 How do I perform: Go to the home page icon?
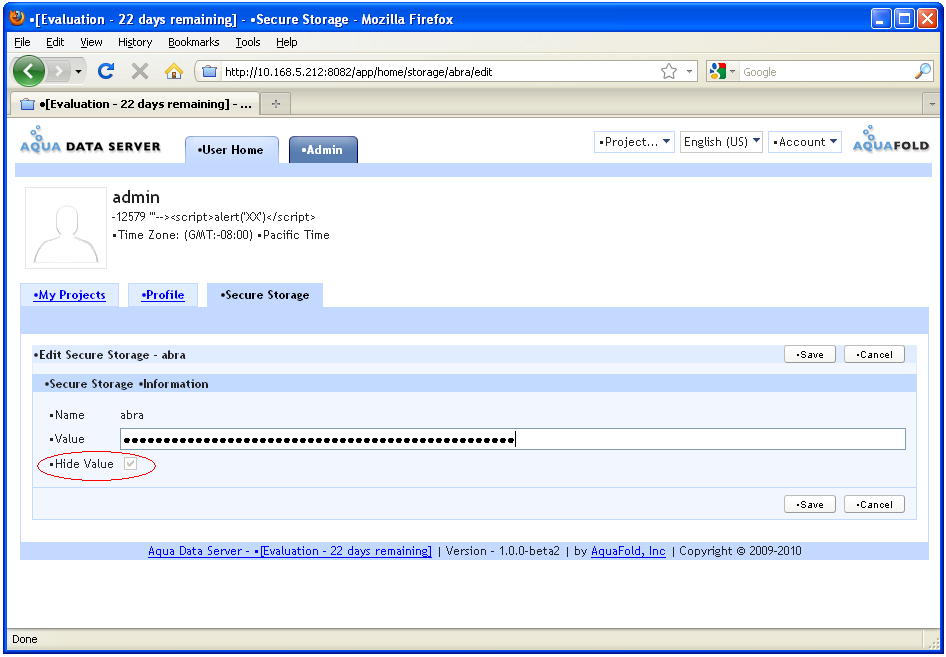(174, 71)
